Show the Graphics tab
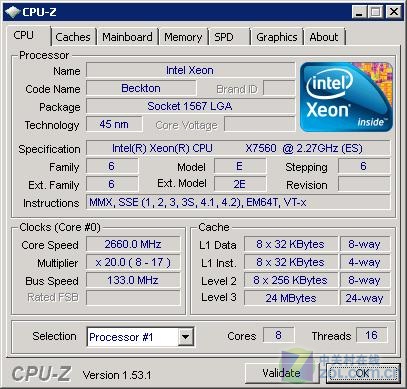The width and height of the screenshot is (407, 389). point(277,37)
